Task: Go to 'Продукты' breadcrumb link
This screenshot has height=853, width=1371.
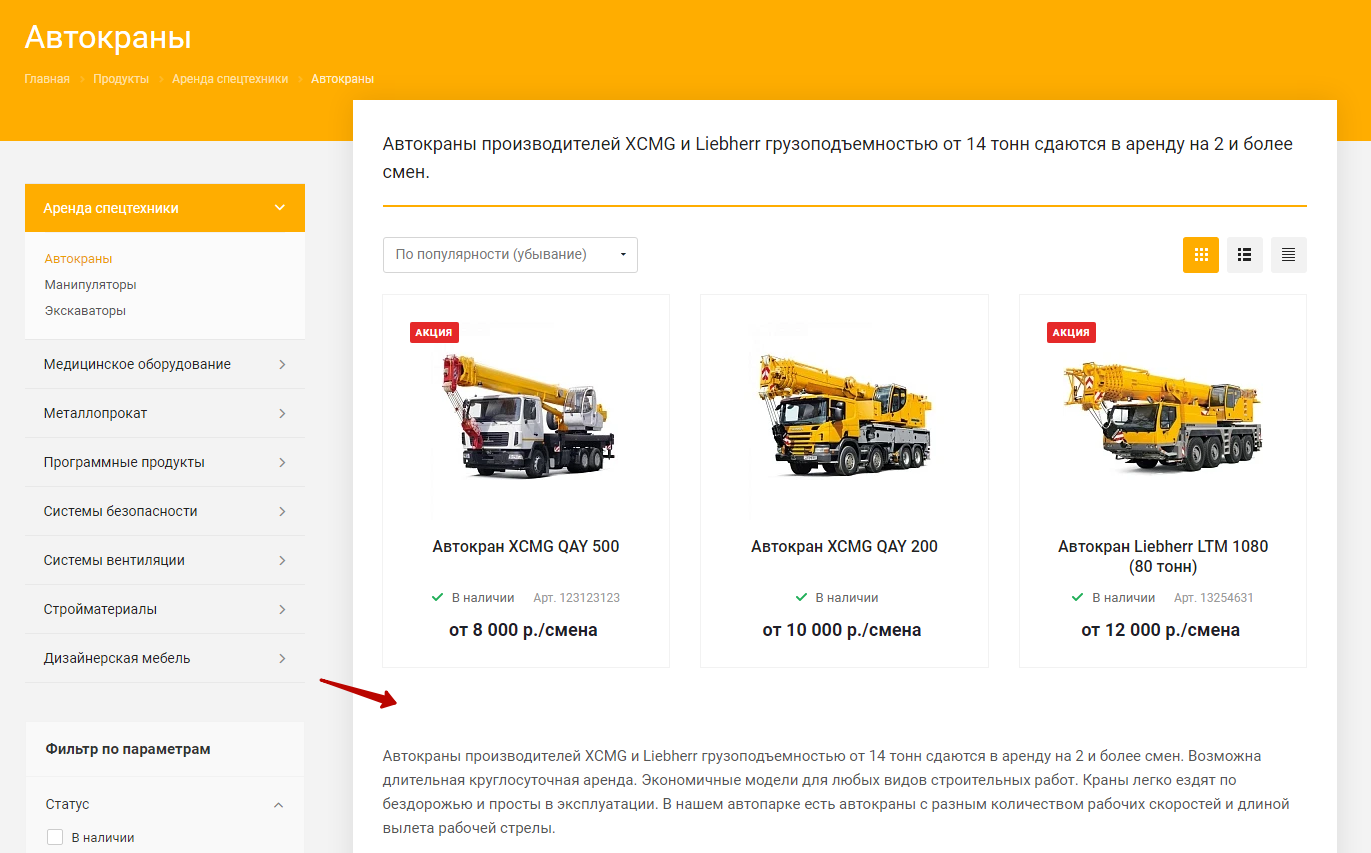Action: click(121, 79)
